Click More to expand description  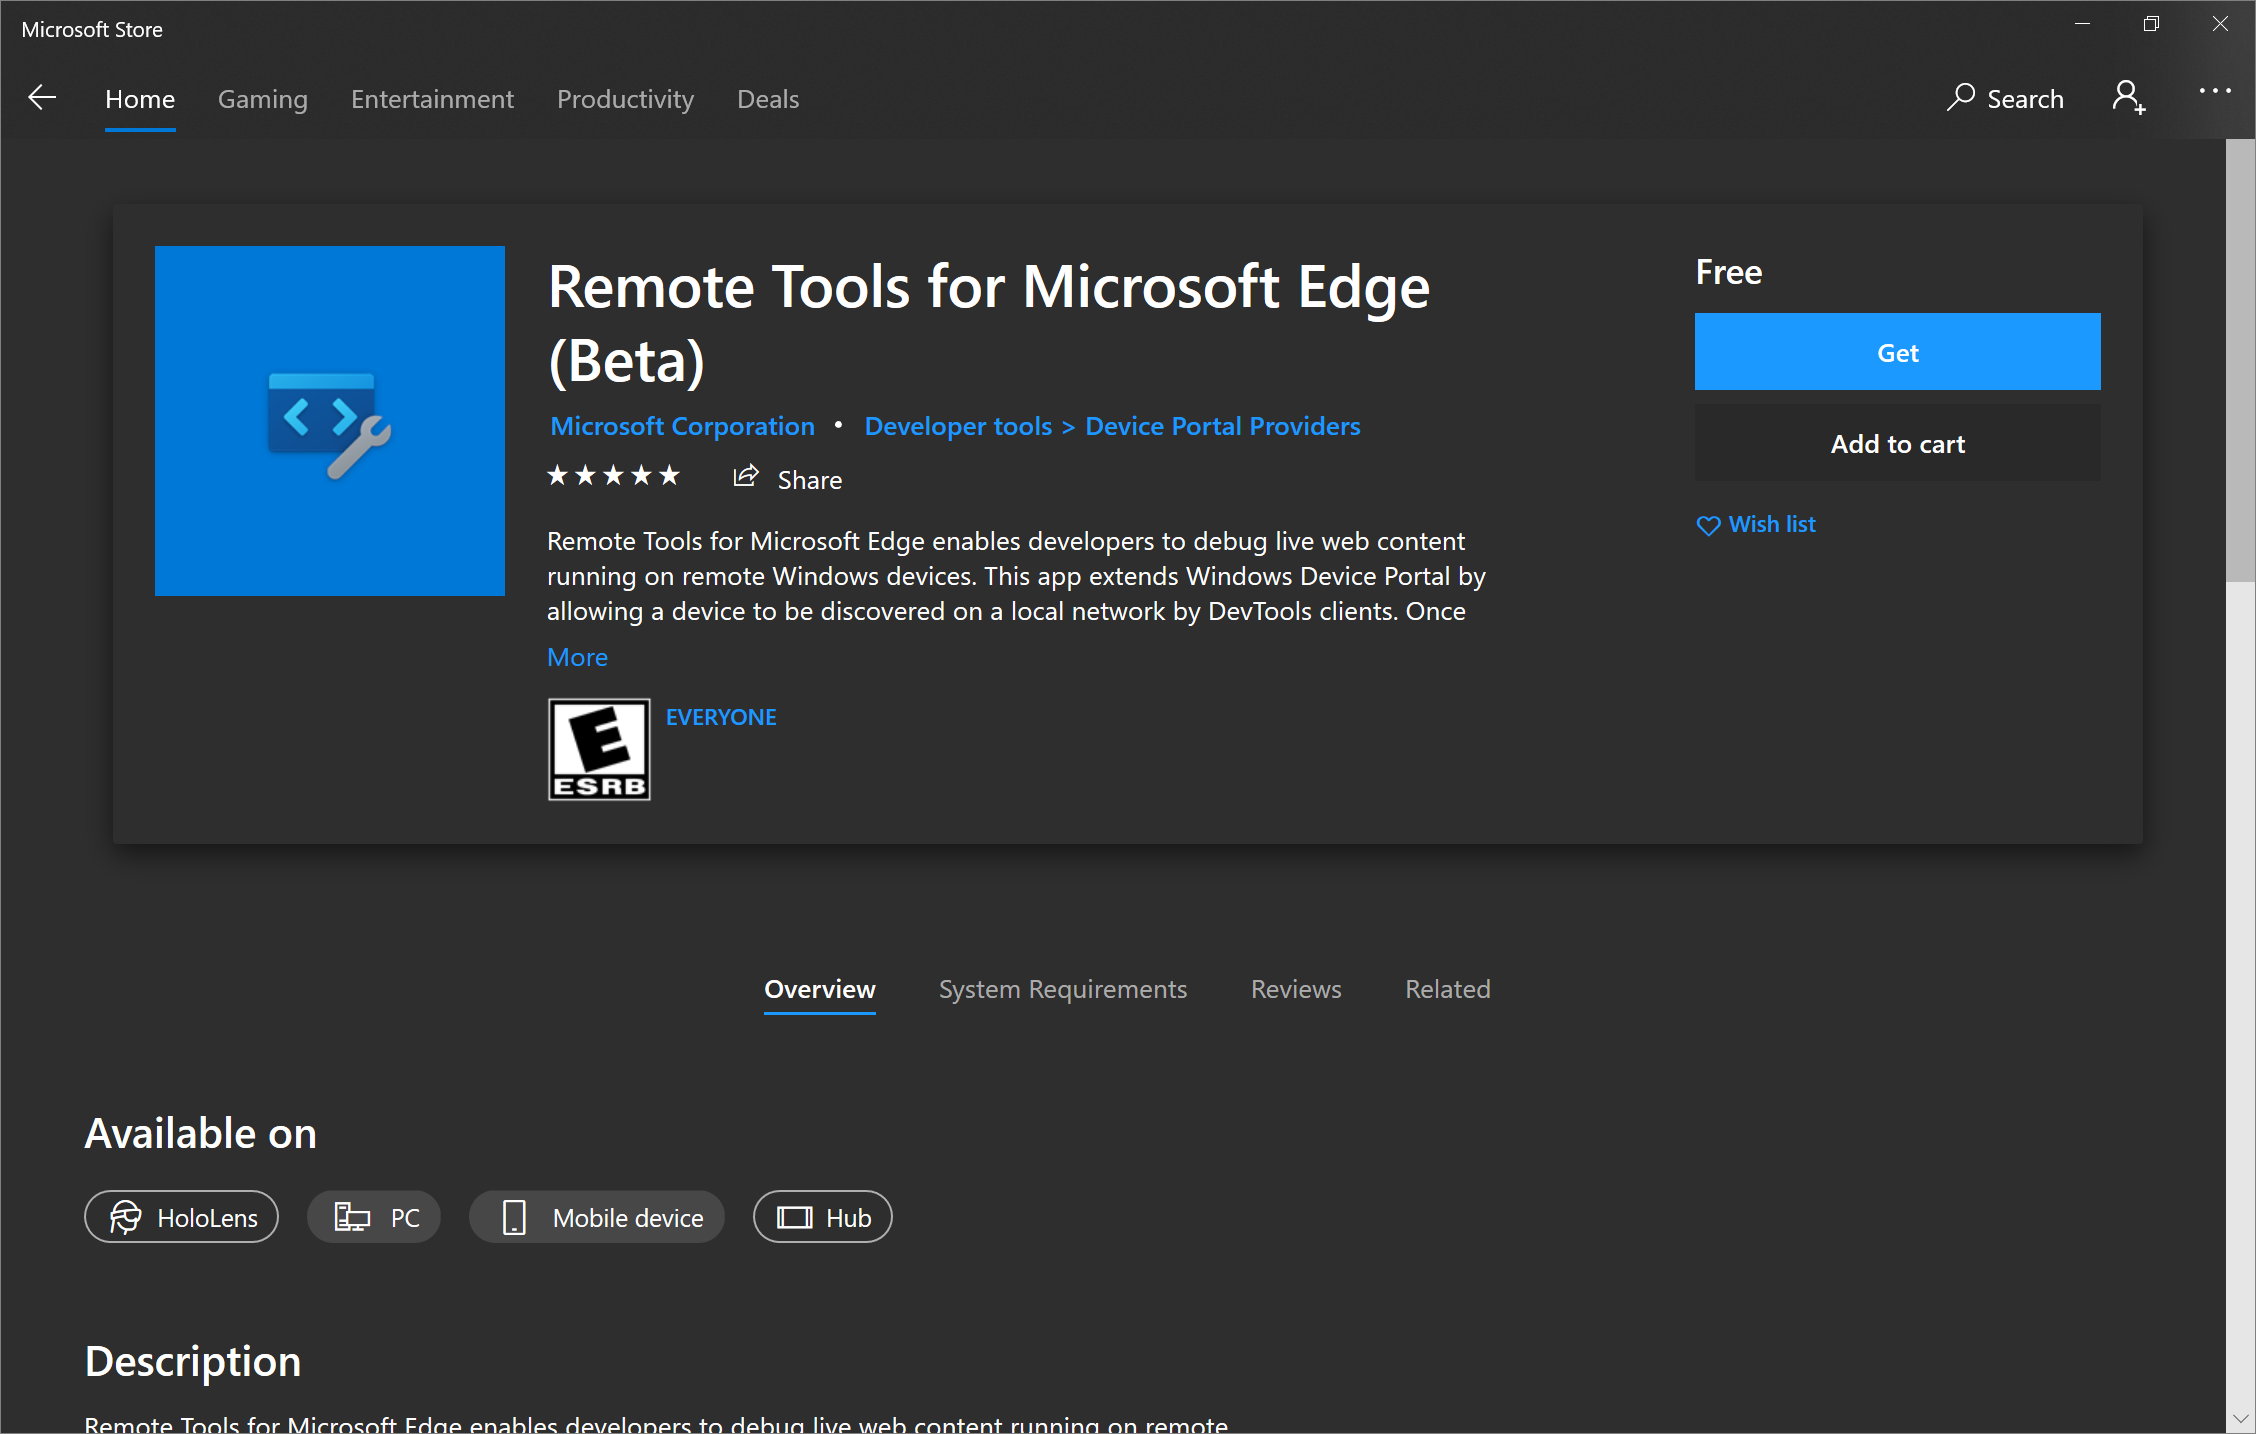[x=577, y=656]
